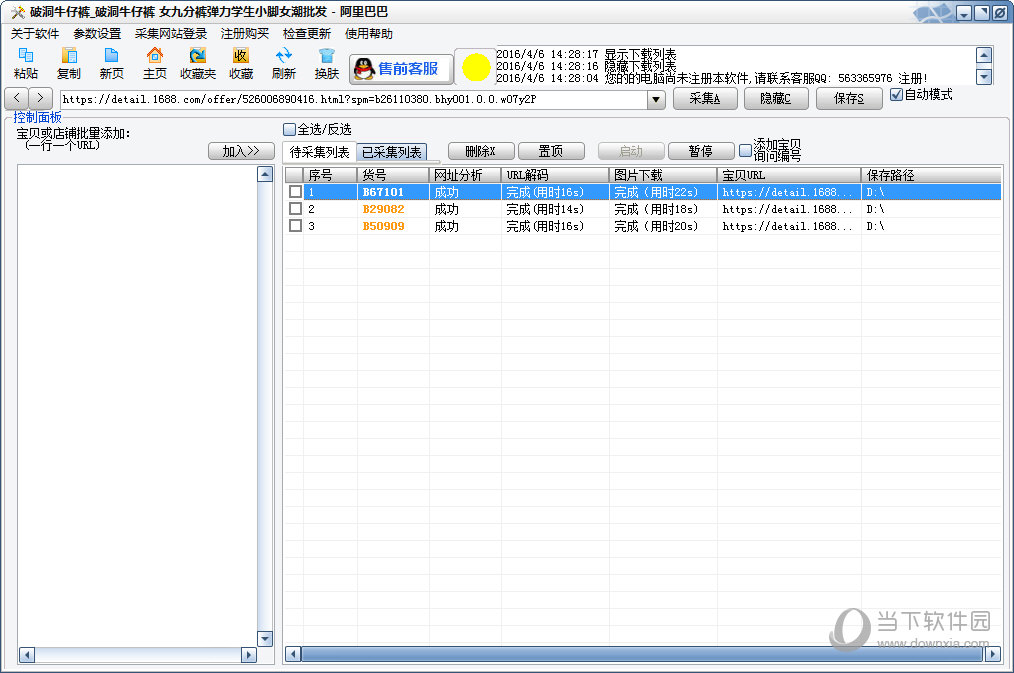Click the 采集A collect button

705,98
